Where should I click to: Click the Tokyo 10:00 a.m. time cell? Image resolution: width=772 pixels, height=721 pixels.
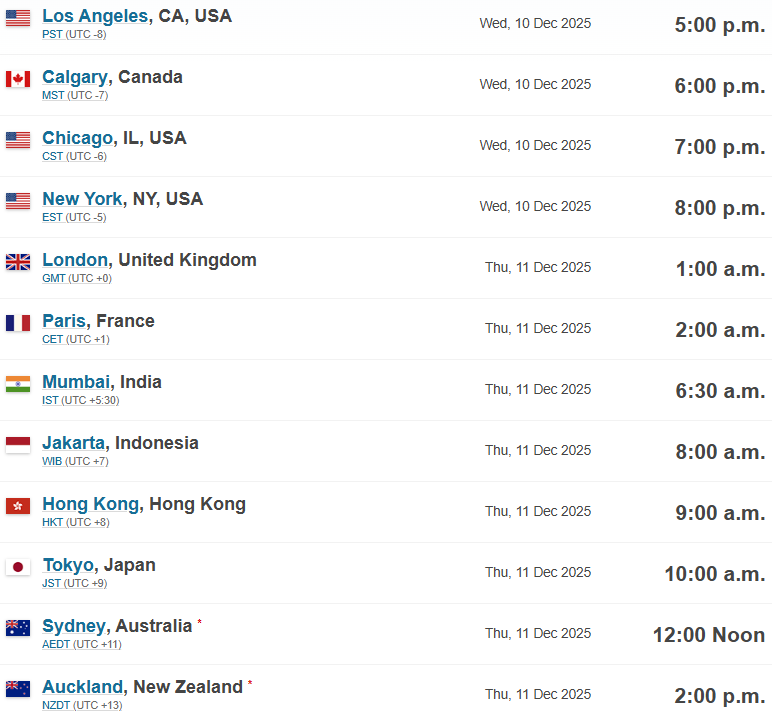[714, 574]
